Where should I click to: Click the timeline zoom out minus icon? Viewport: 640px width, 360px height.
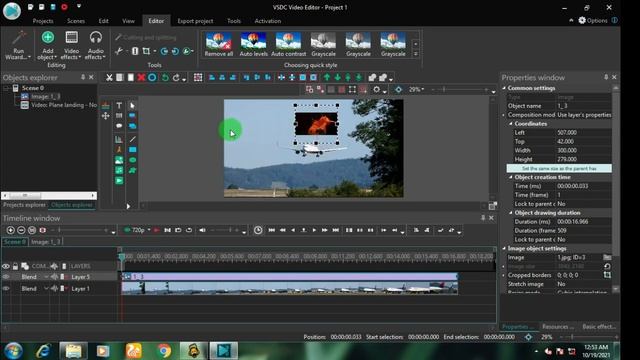[x=21, y=231]
